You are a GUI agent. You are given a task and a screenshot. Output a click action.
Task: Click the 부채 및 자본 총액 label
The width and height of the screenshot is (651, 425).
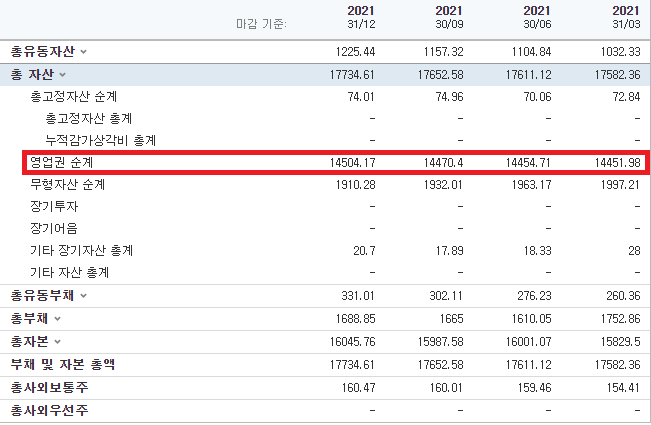pyautogui.click(x=63, y=364)
